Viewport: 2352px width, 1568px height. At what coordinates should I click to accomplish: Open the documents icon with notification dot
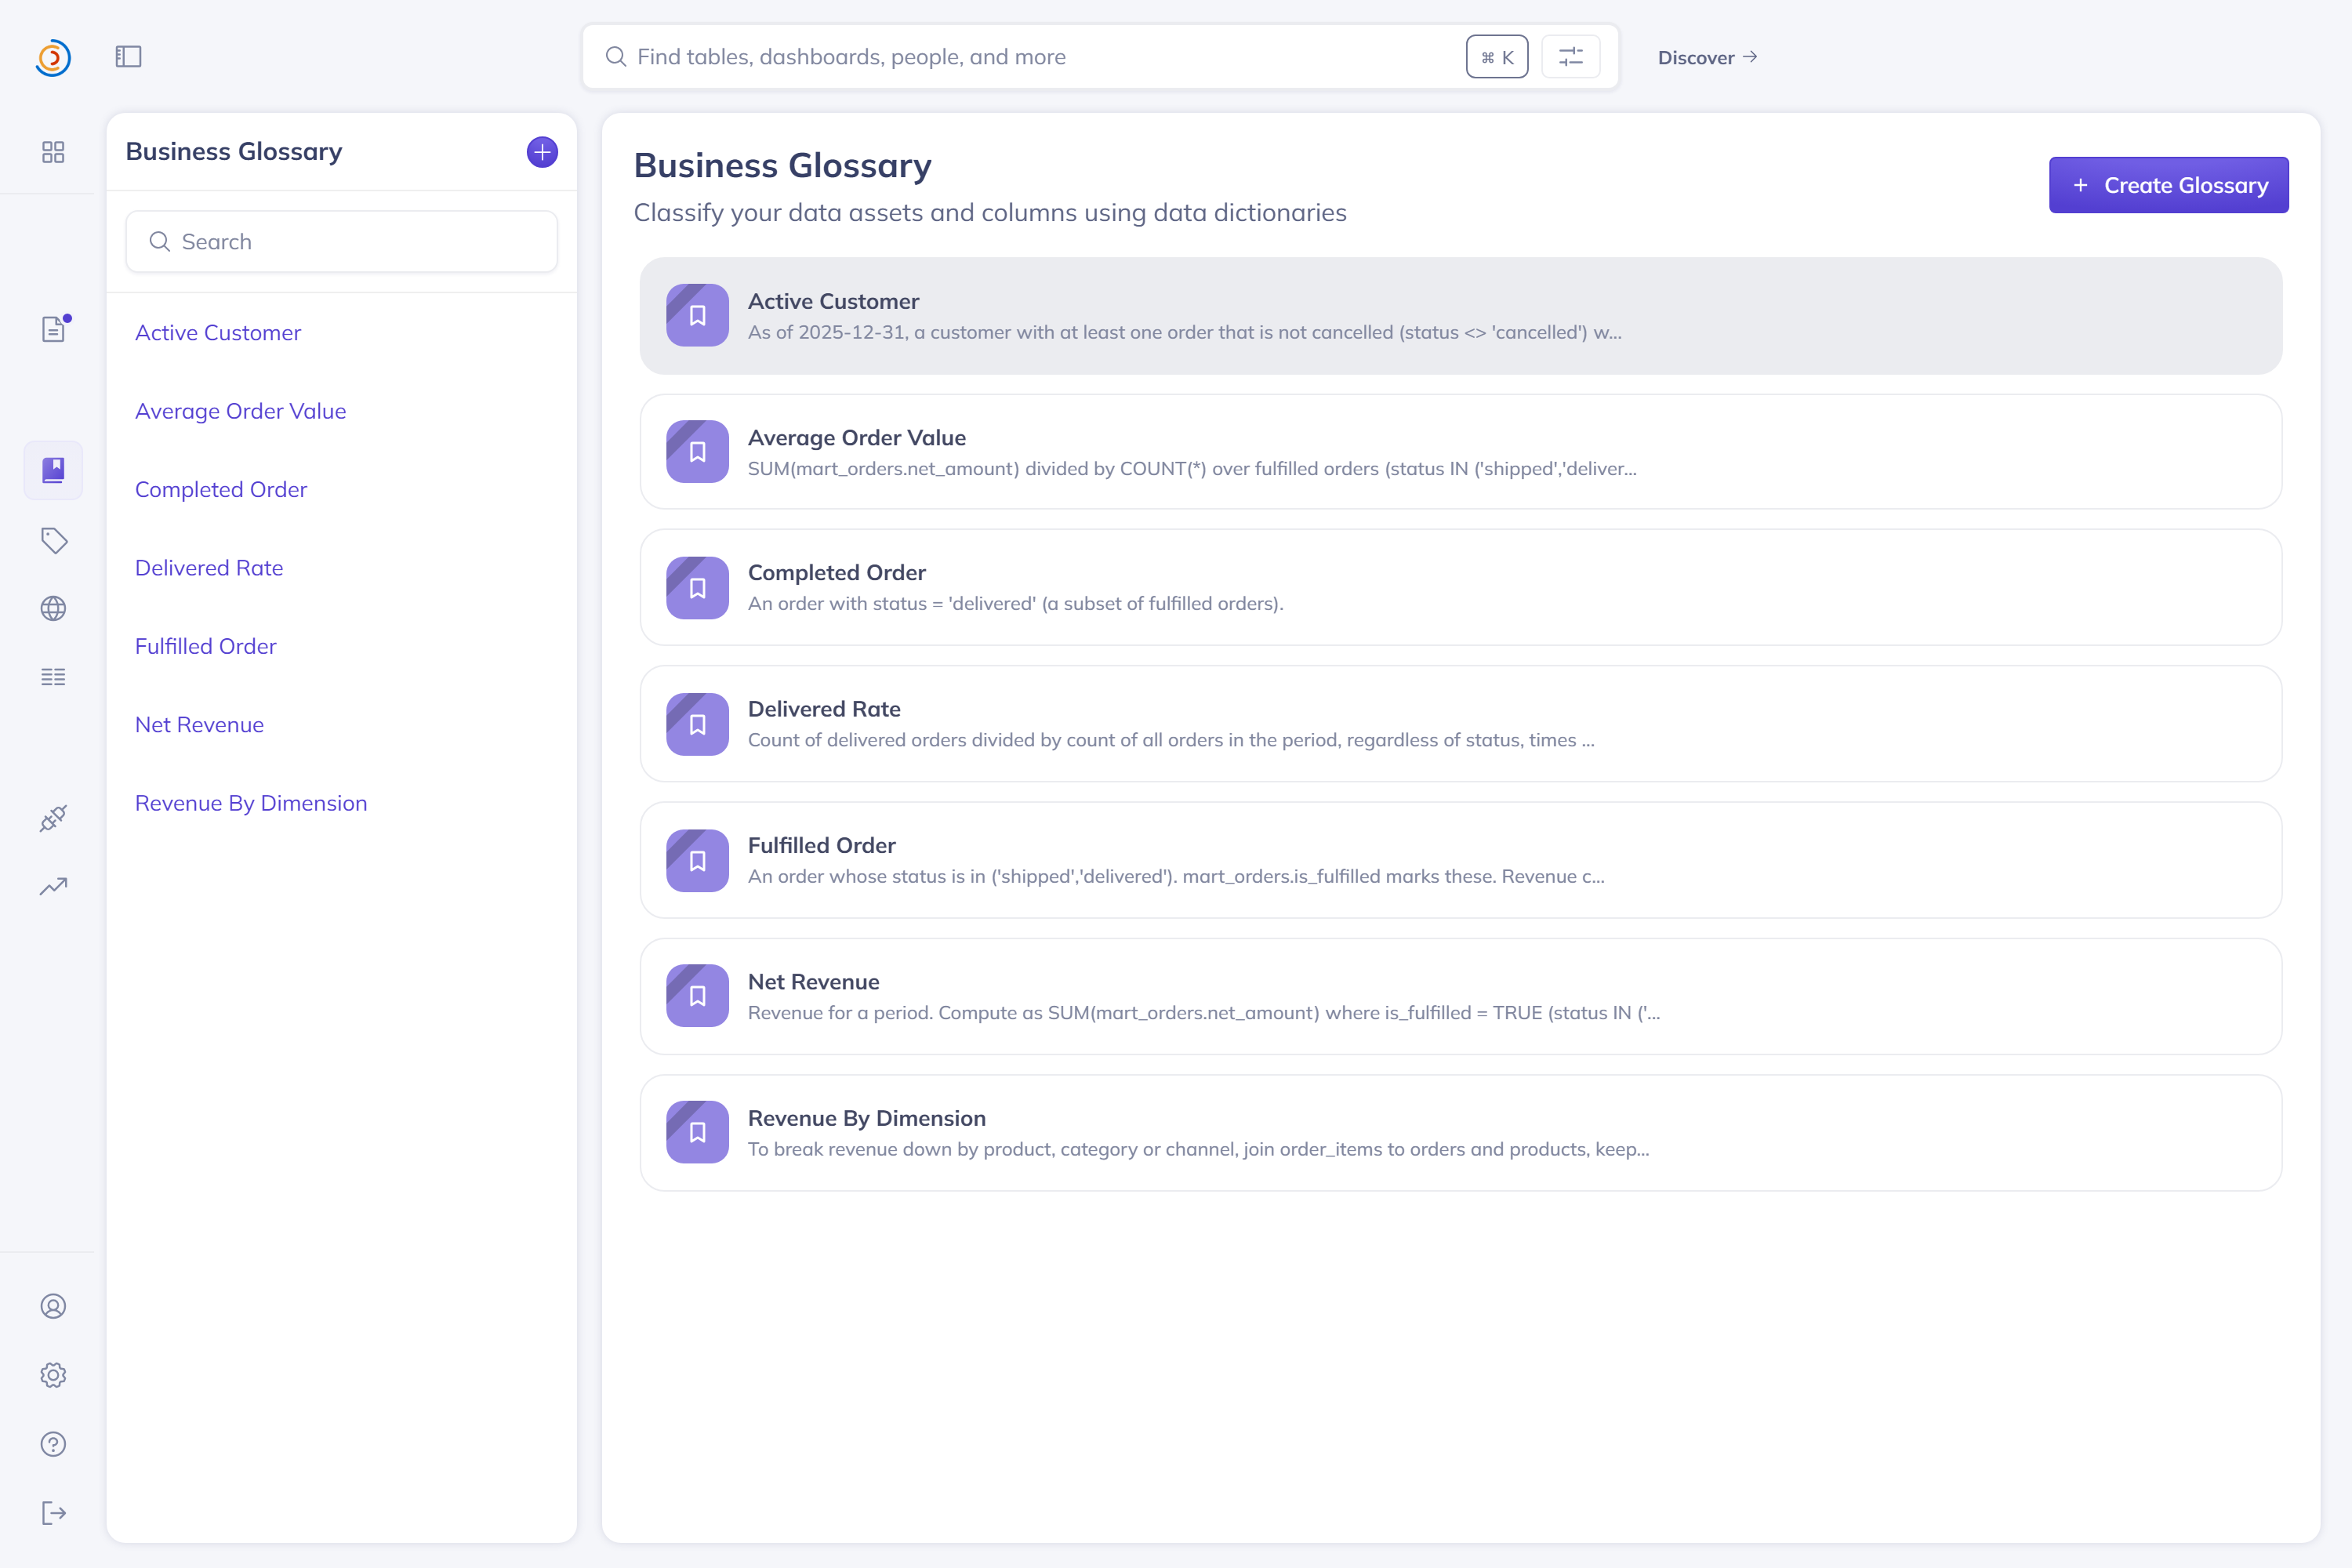tap(53, 329)
